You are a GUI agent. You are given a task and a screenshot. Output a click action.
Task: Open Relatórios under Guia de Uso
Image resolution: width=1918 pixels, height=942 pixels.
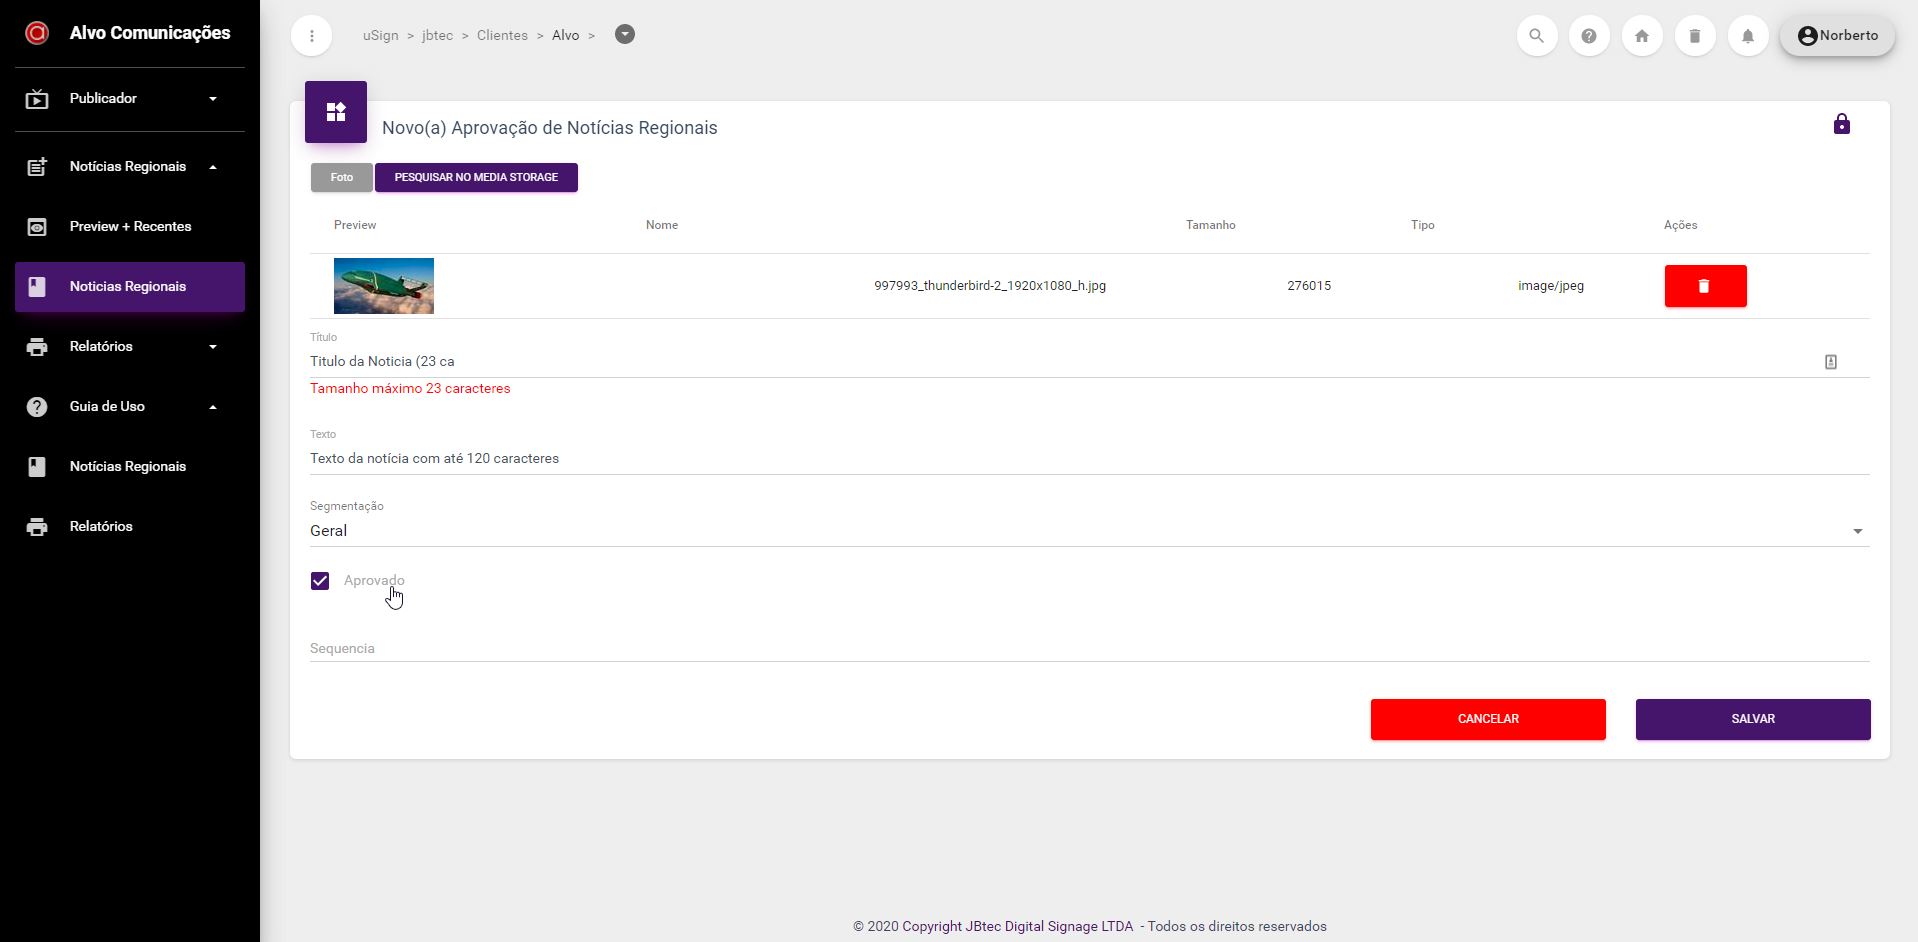130,527
